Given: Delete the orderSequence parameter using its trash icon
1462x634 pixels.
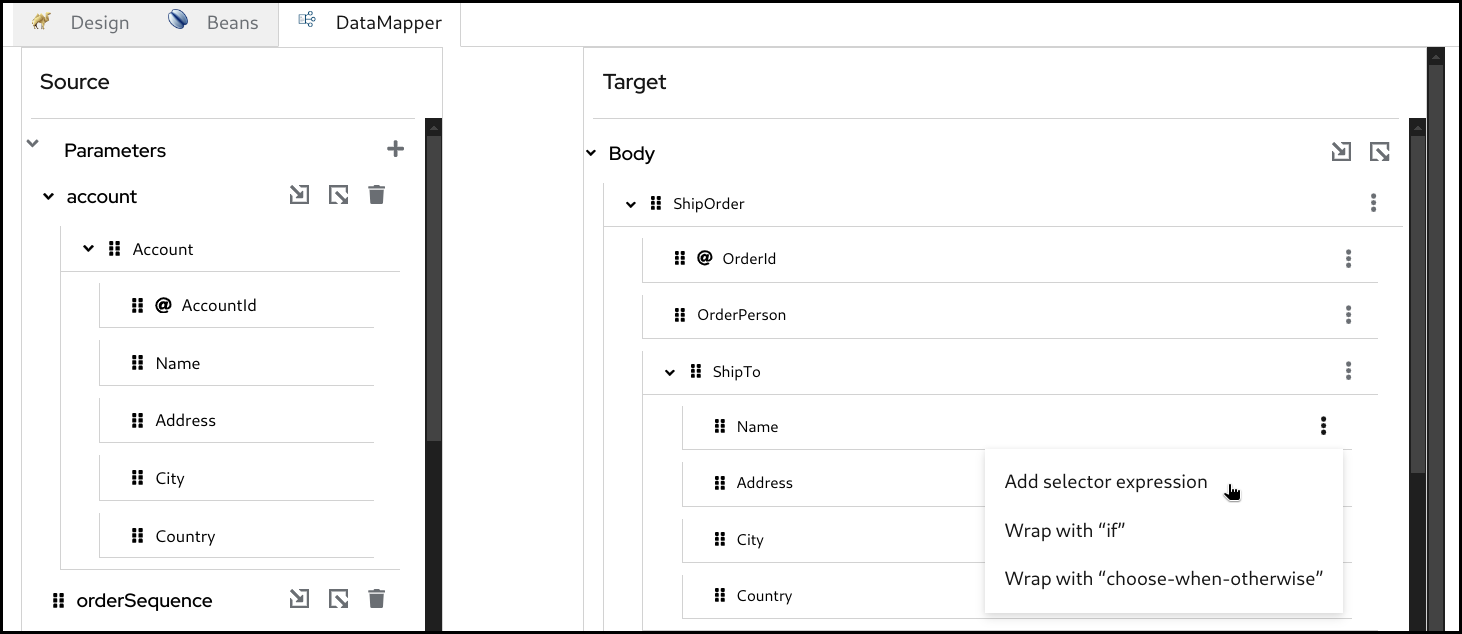Looking at the screenshot, I should 376,599.
